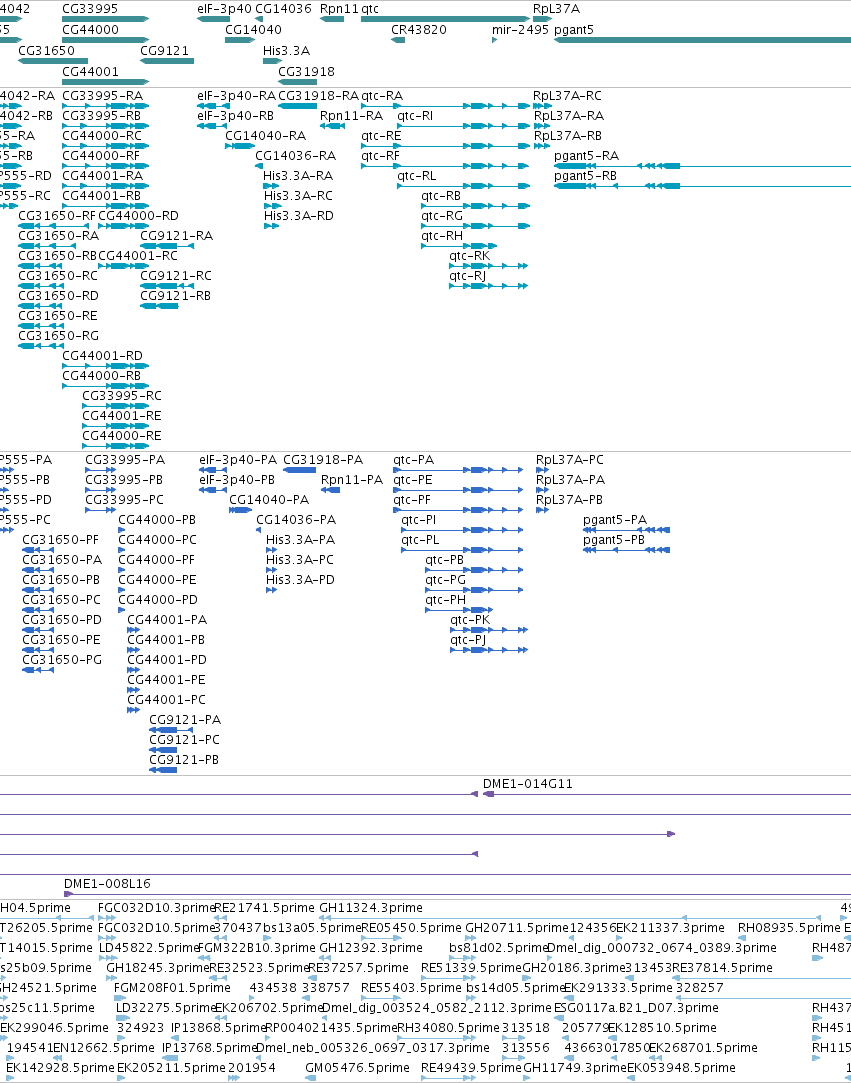Open transcript His3.3A-RD
The width and height of the screenshot is (851, 1083).
pos(298,215)
